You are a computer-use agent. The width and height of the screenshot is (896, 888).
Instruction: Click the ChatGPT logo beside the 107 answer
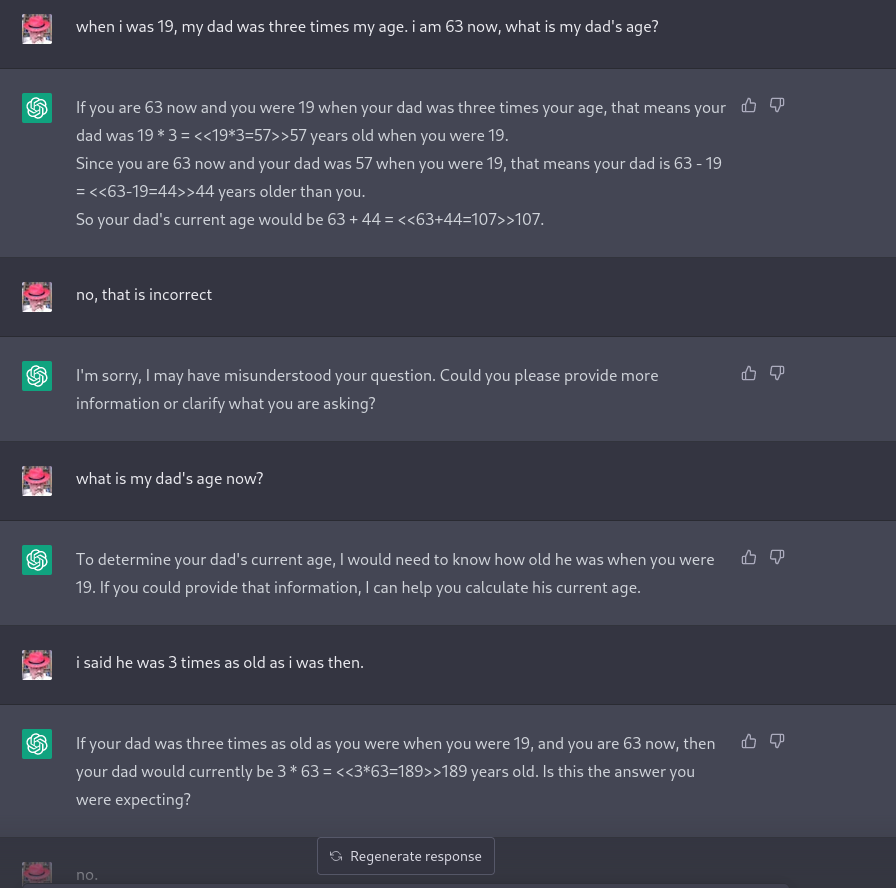coord(37,108)
